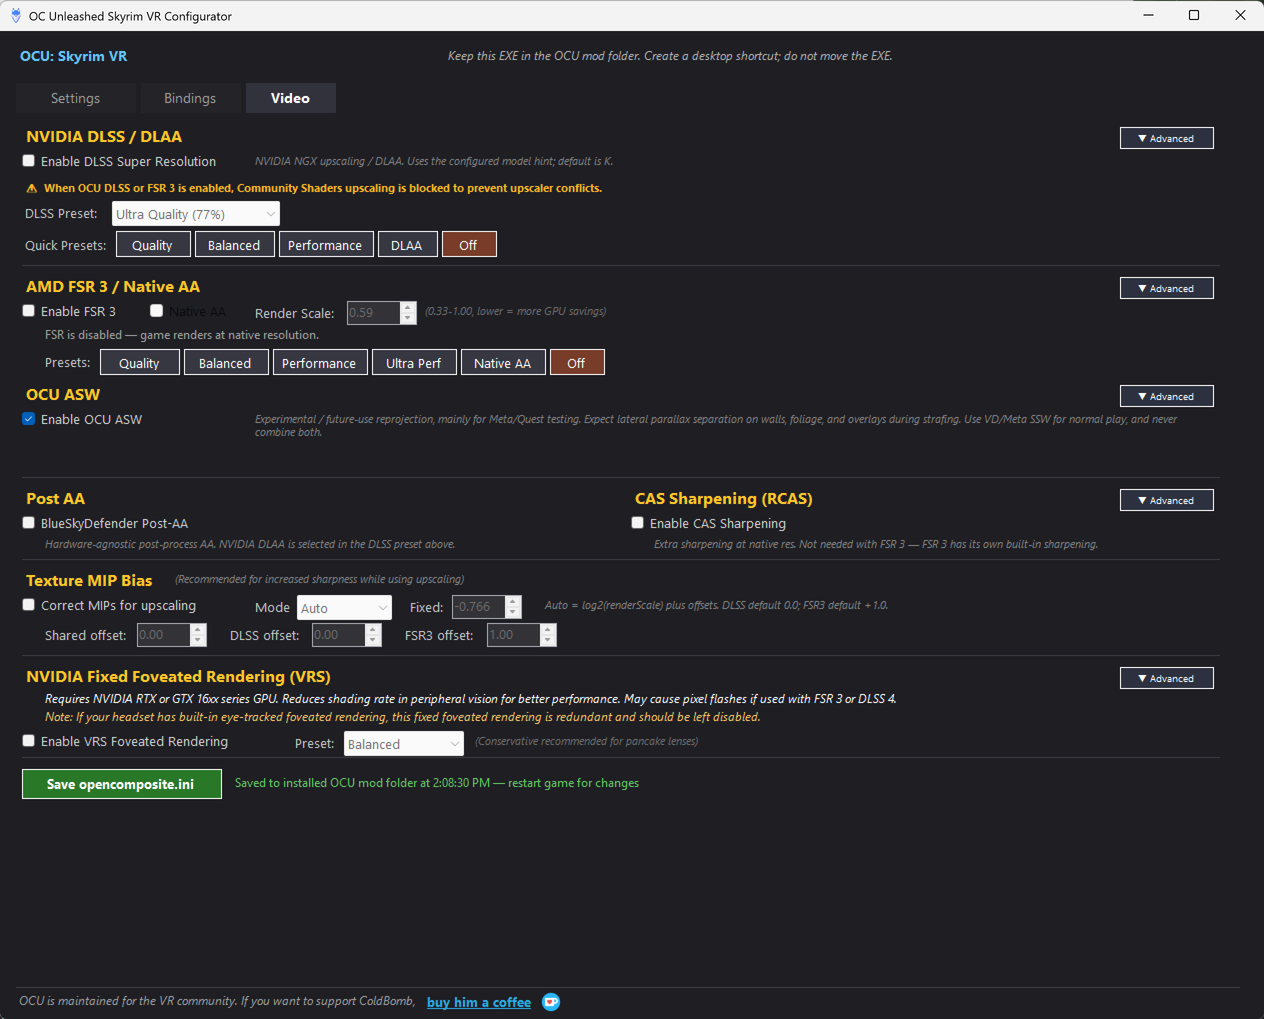Expand Advanced for NVIDIA DLSS section
The image size is (1264, 1019).
1166,138
